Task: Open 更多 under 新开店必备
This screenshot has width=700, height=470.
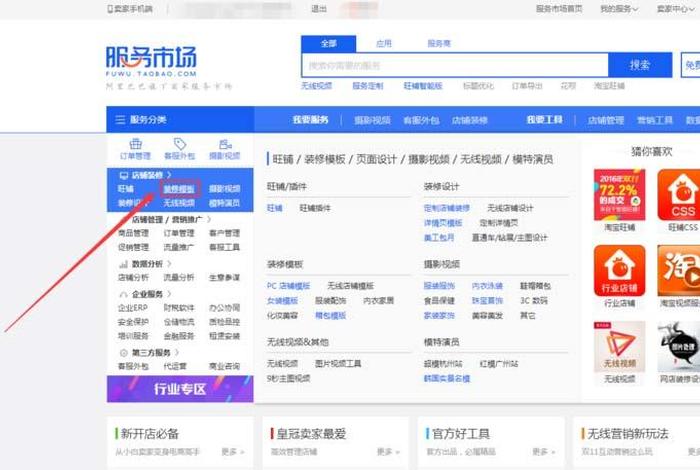Action: tap(233, 452)
